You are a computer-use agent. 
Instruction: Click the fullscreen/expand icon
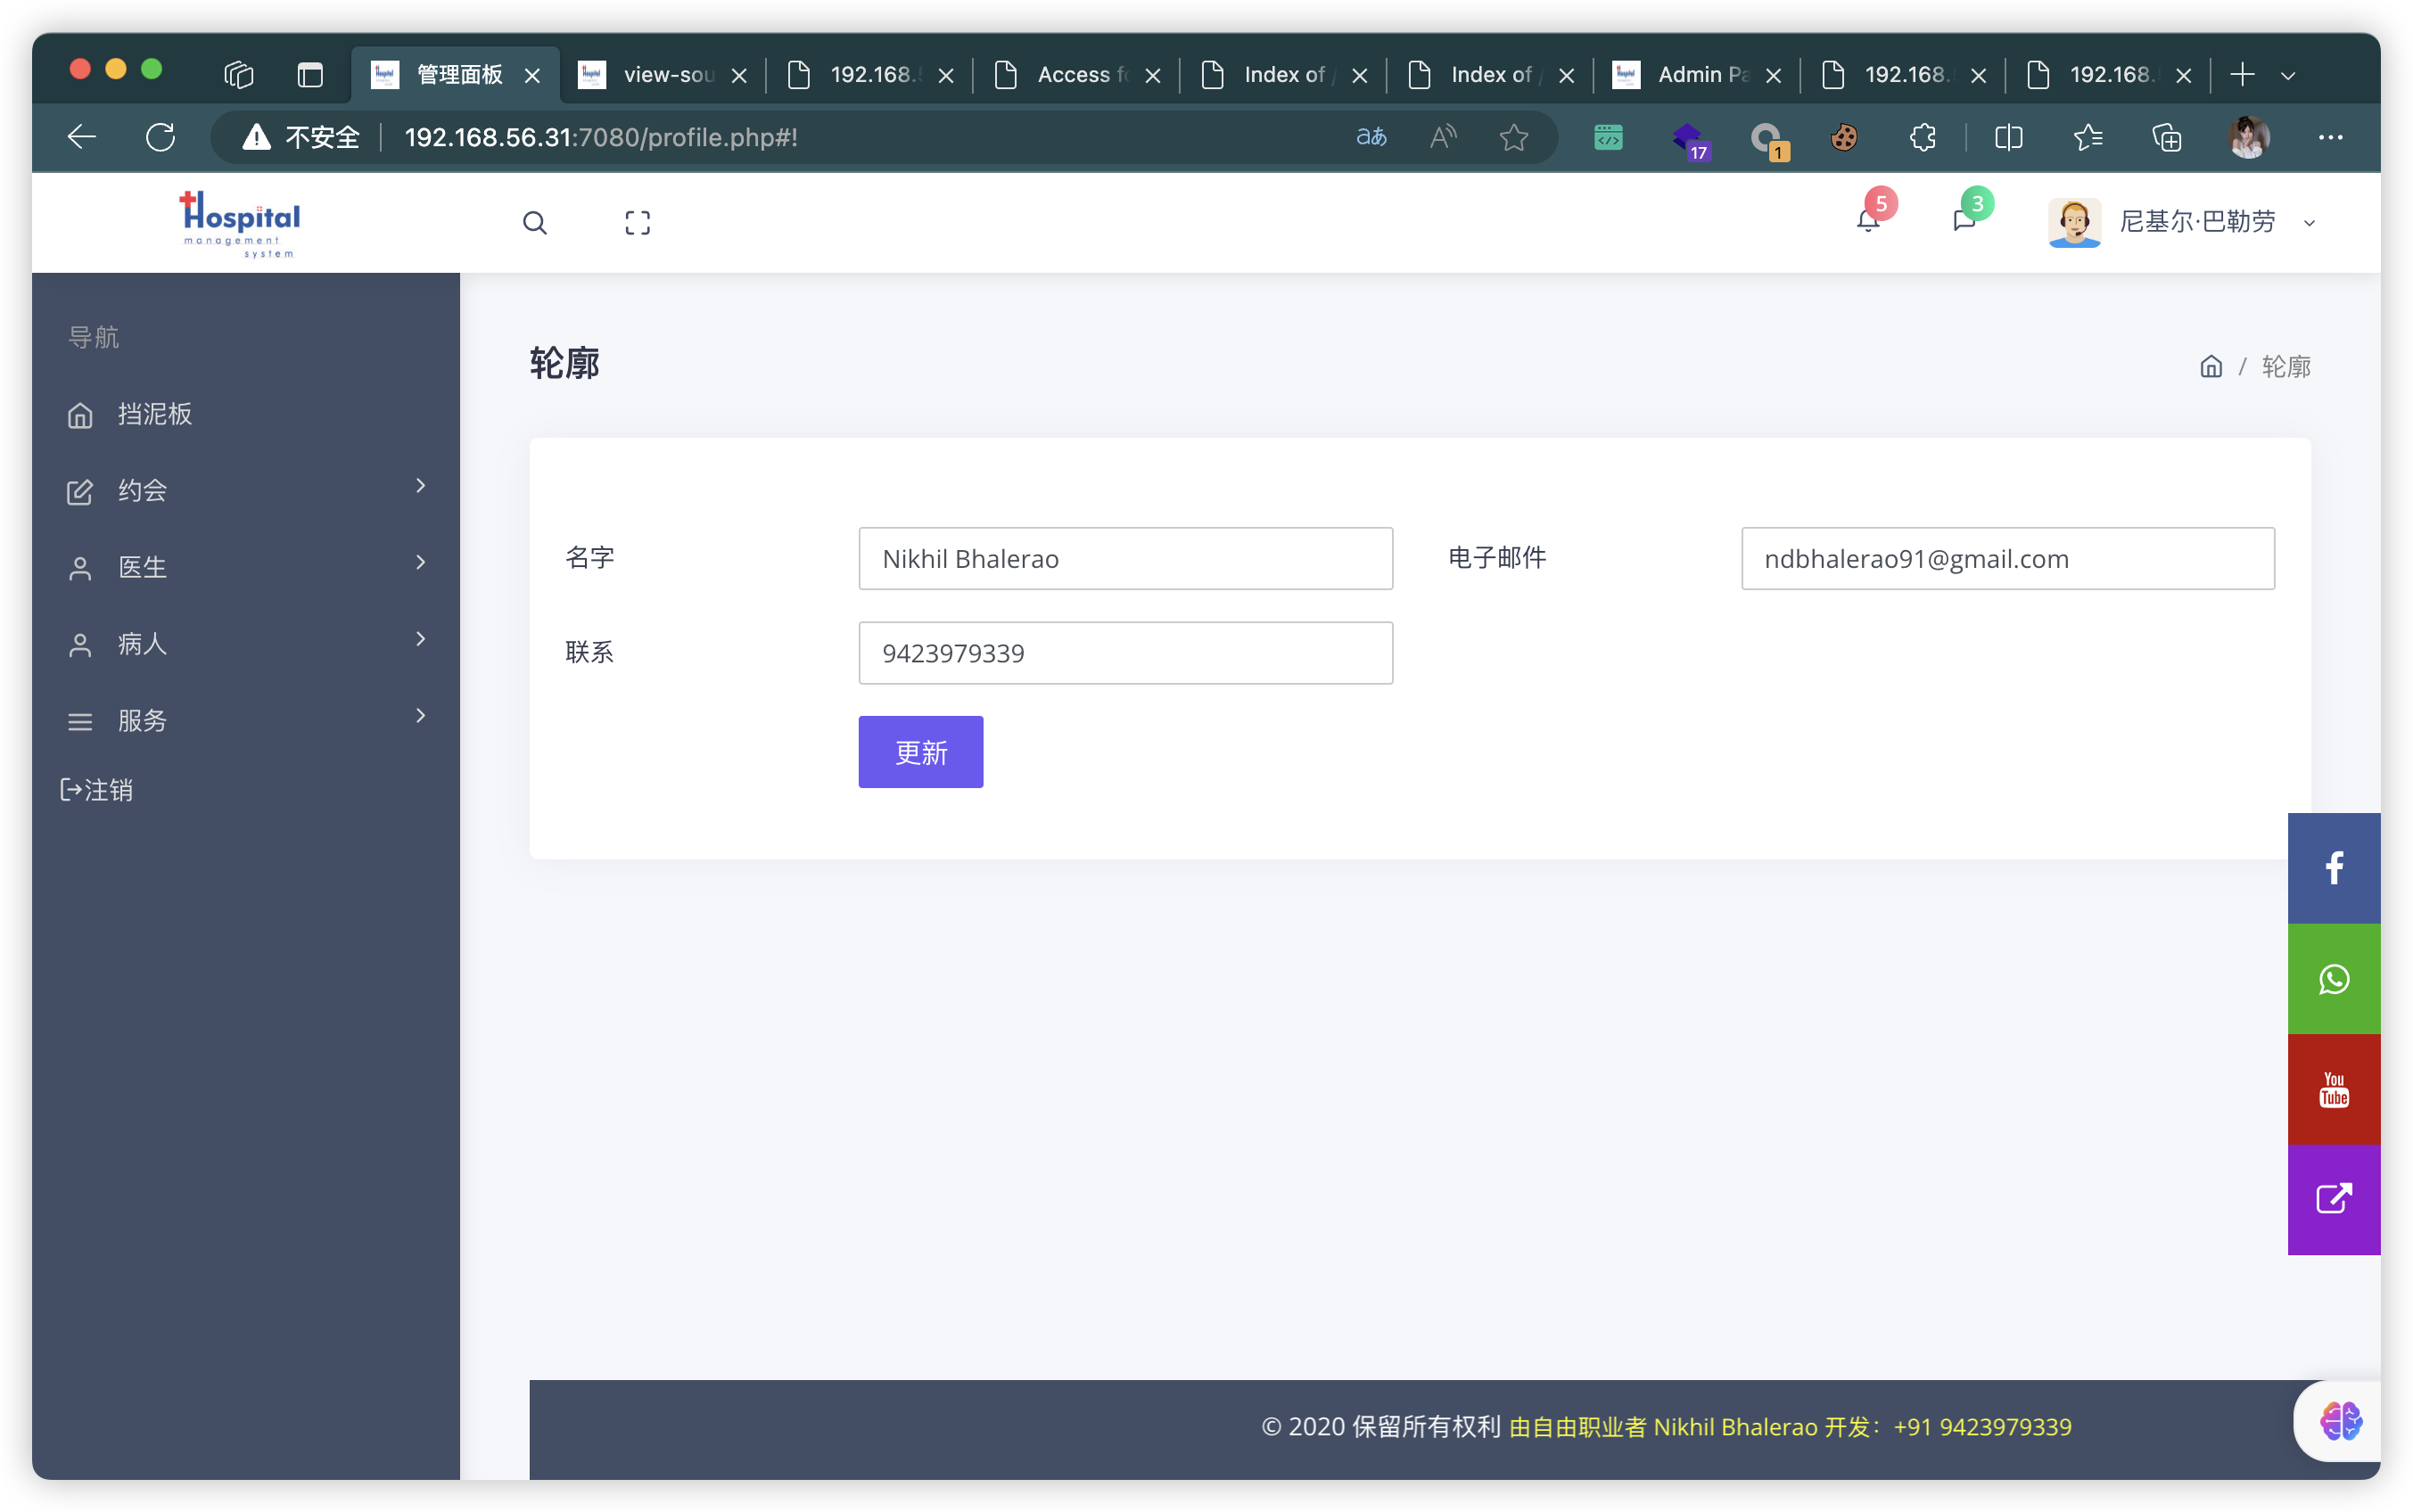638,221
